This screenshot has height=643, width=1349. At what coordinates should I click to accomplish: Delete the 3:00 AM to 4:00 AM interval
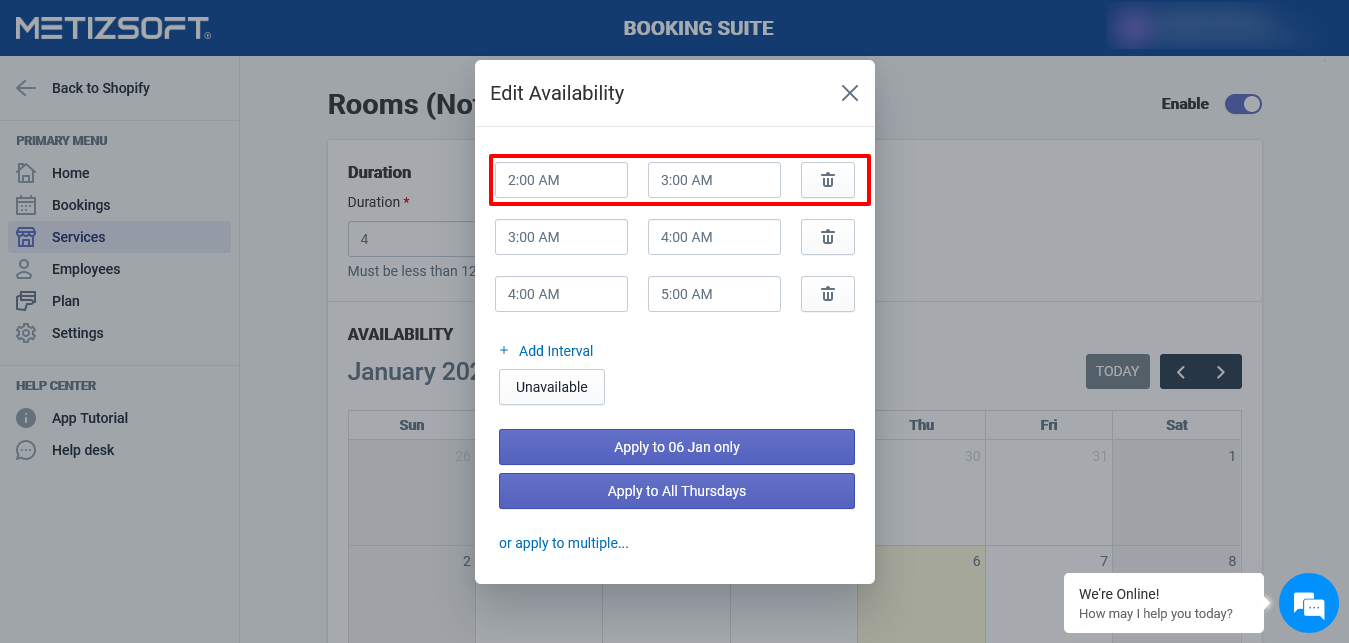tap(827, 237)
